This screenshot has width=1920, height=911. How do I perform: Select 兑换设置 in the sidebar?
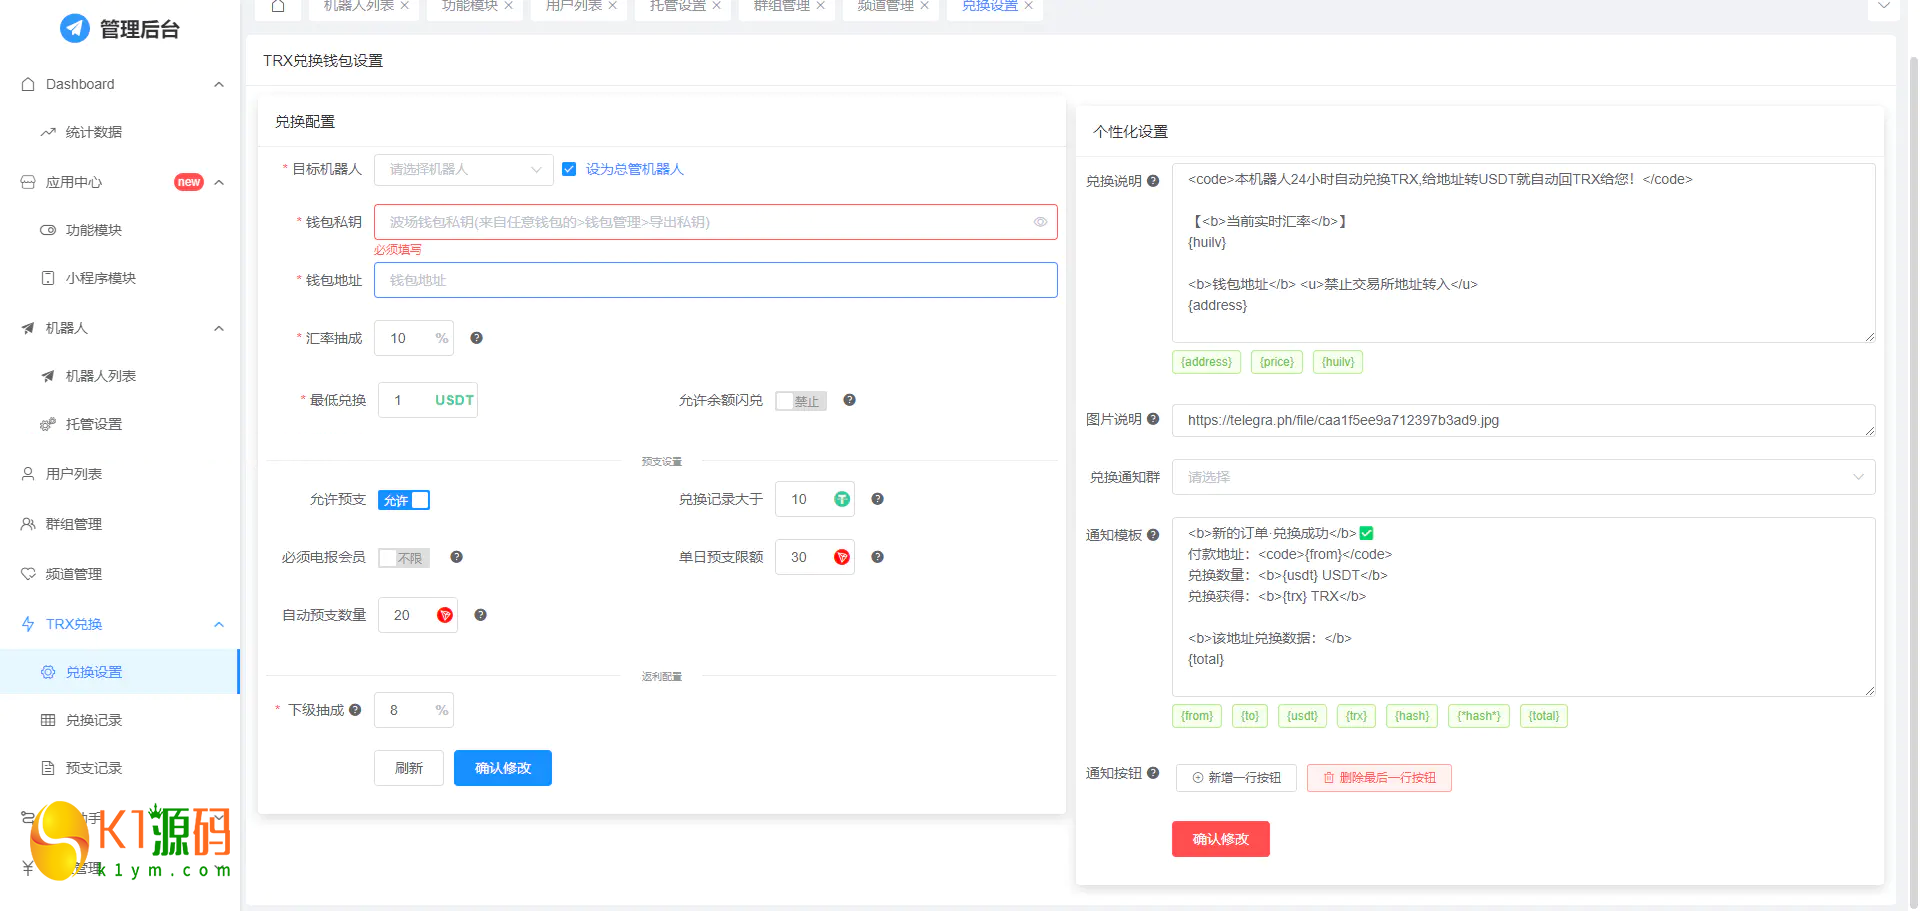tap(120, 672)
